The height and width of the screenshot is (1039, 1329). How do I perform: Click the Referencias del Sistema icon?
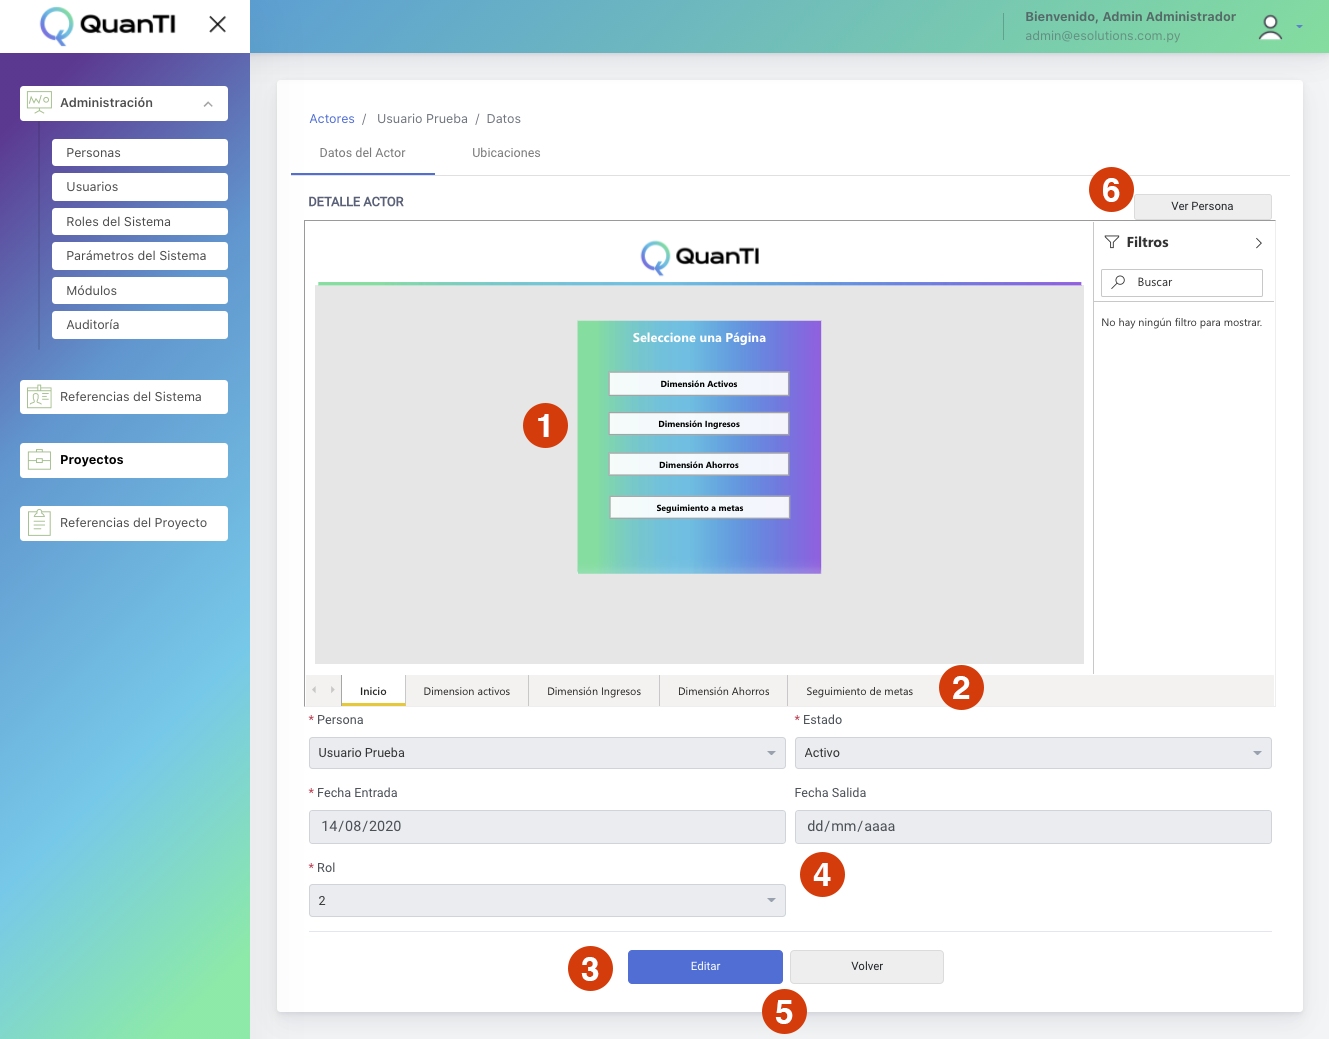40,396
